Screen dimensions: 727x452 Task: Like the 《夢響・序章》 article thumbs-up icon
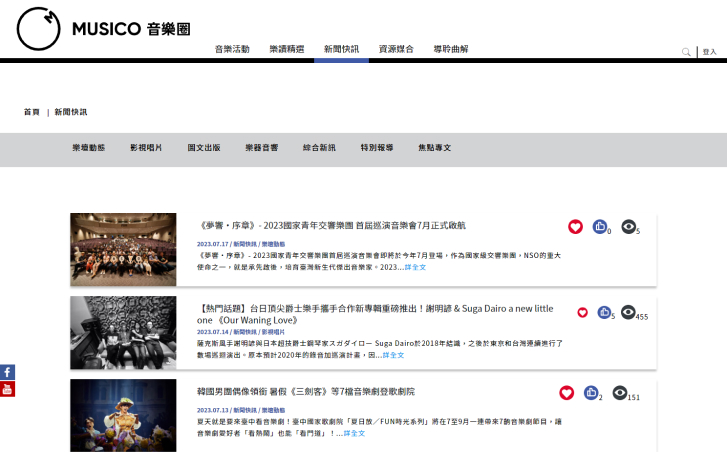(599, 227)
